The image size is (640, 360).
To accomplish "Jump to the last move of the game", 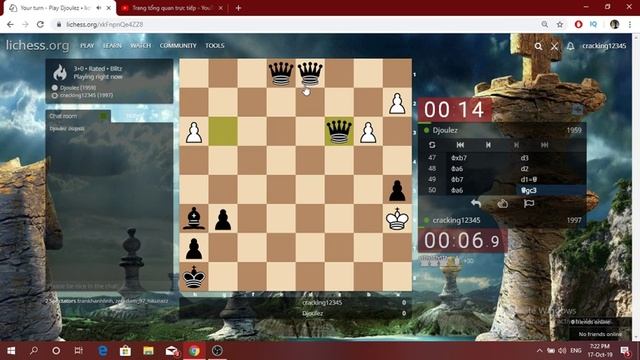I will (544, 145).
